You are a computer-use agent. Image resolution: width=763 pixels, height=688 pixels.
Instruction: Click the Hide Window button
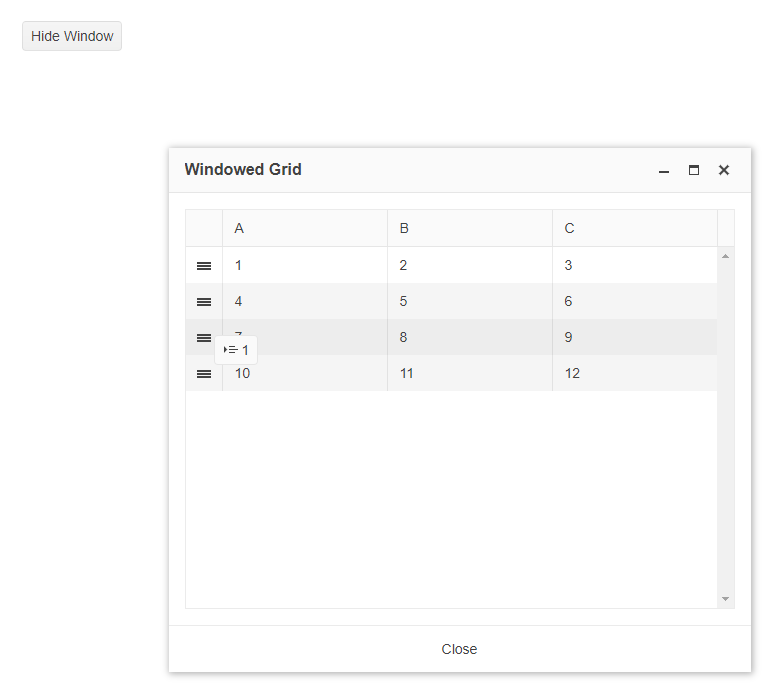coord(72,36)
